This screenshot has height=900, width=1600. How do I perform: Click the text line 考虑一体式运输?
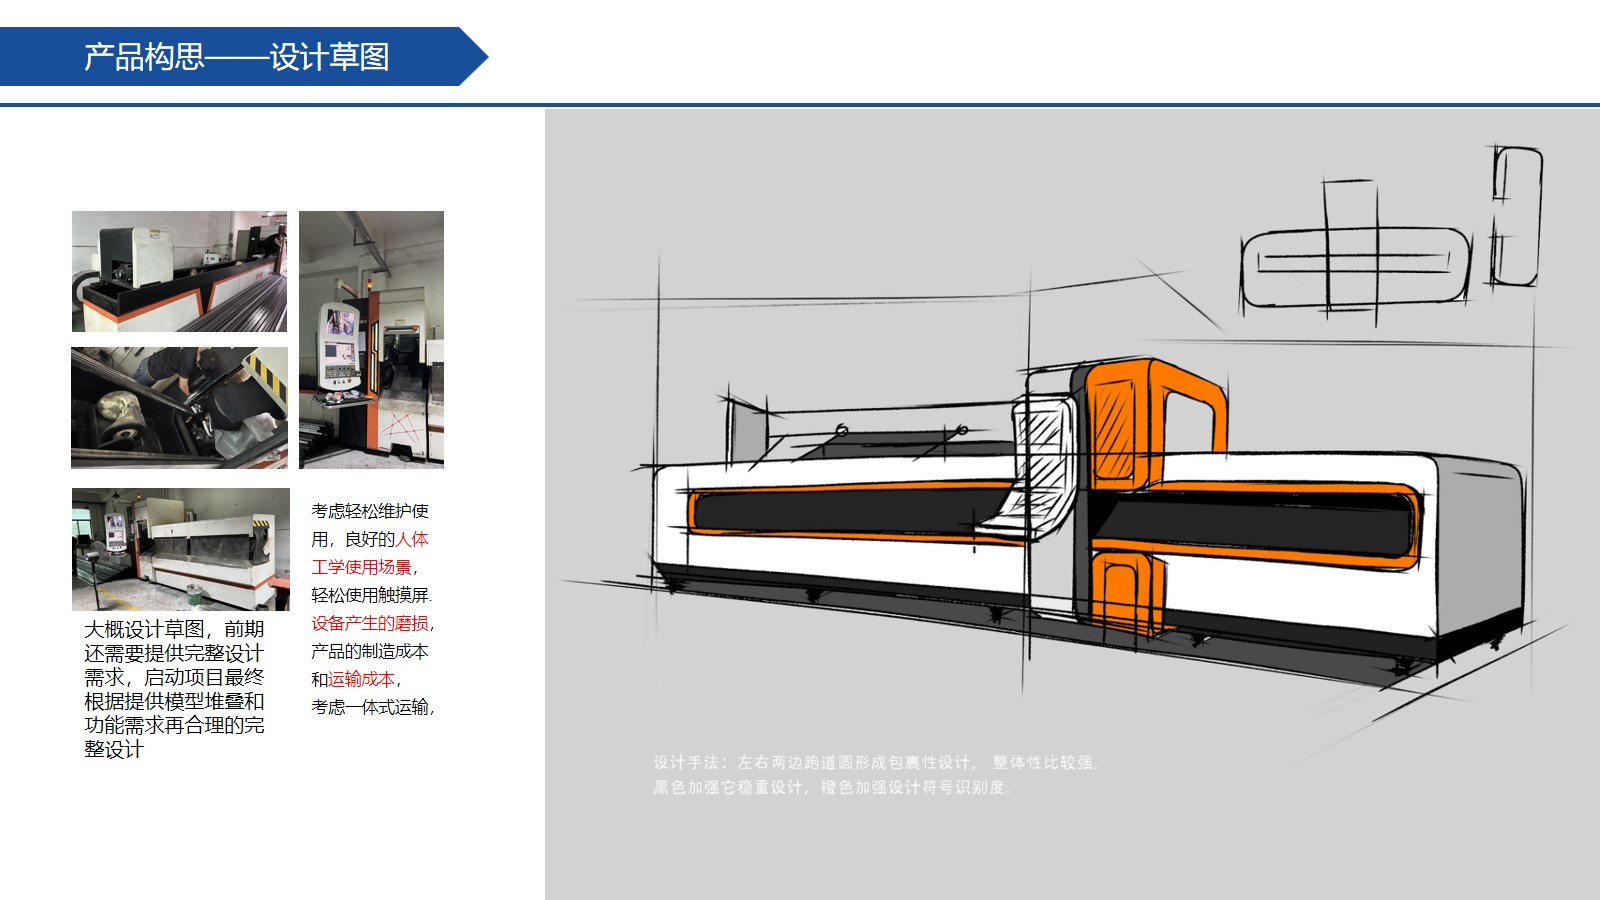tap(370, 707)
